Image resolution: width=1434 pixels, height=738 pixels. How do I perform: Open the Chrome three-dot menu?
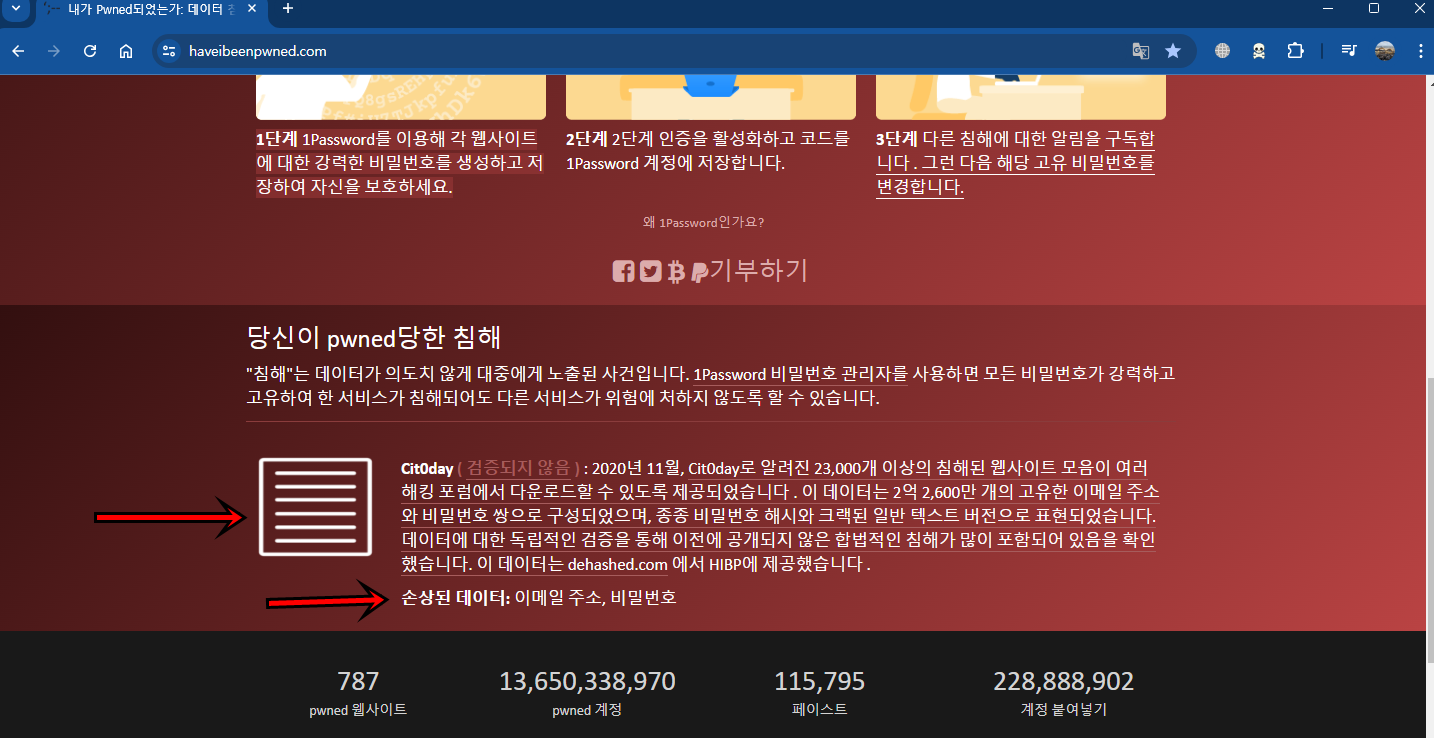pos(1420,51)
